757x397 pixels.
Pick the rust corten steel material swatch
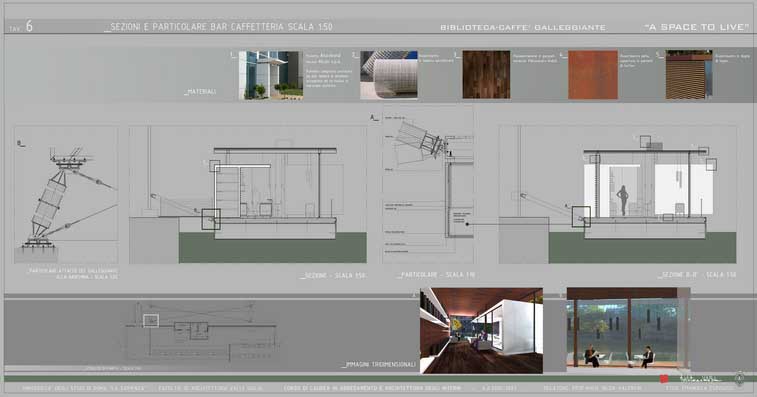tap(593, 75)
